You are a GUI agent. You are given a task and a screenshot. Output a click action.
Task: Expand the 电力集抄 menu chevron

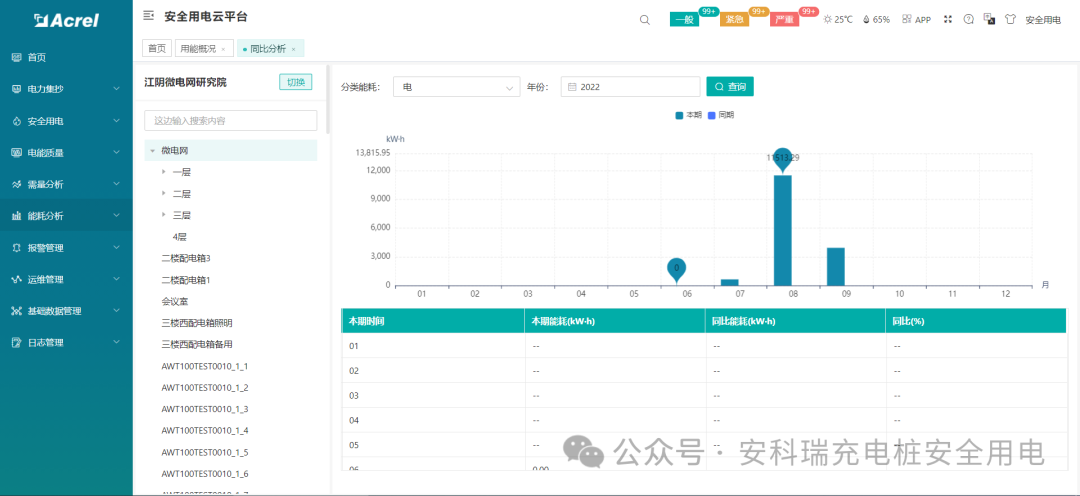116,90
